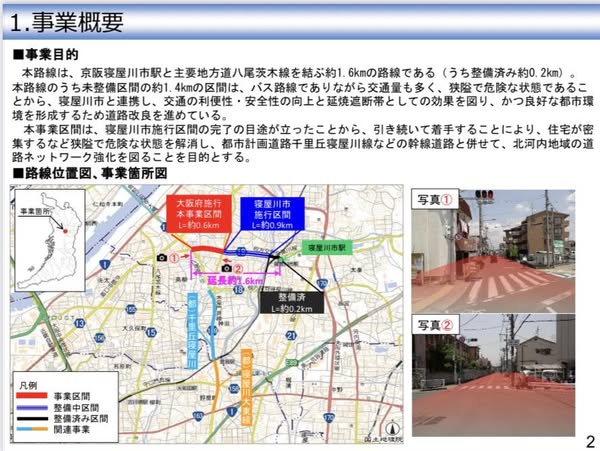This screenshot has height=451, width=600.
Task: Click the camera icon beside marker ②
Action: click(228, 268)
